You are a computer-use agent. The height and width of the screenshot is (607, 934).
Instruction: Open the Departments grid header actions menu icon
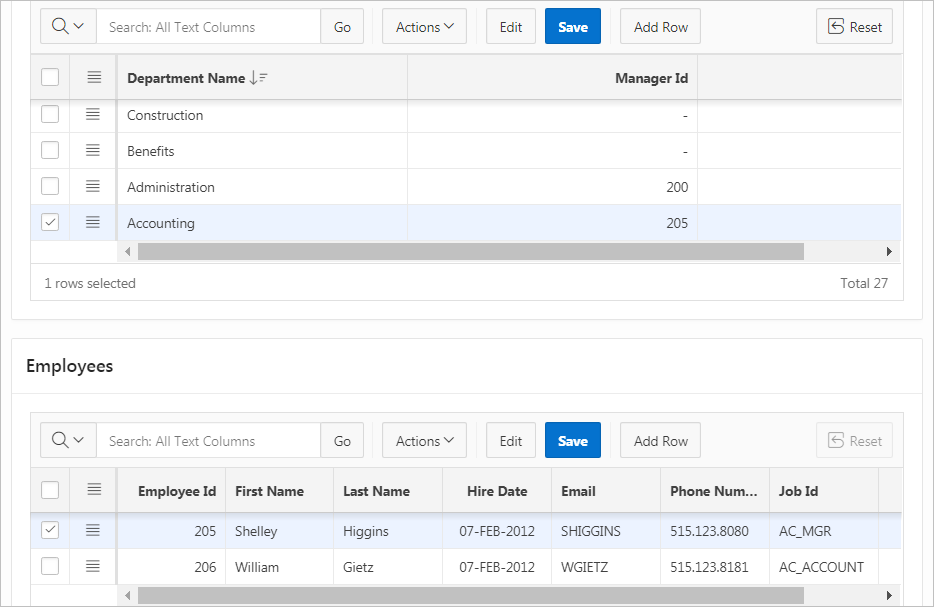coord(93,78)
